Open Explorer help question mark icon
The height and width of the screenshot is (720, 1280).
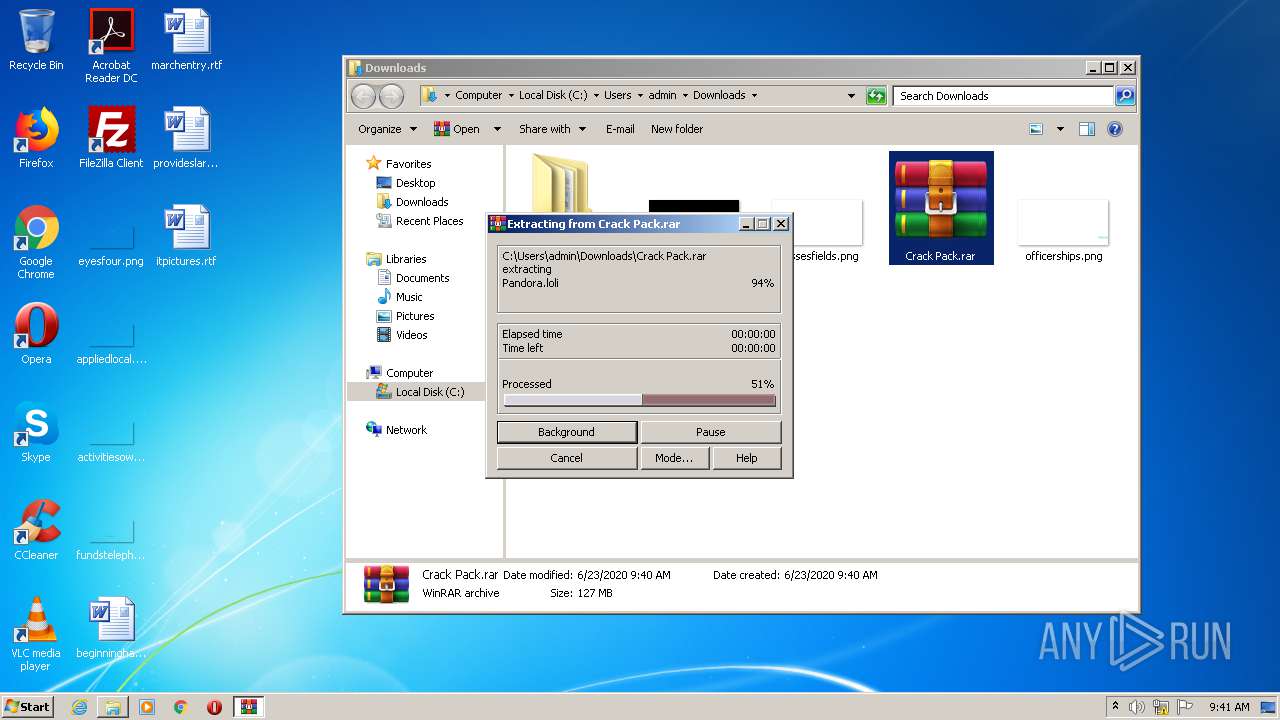coord(1115,129)
